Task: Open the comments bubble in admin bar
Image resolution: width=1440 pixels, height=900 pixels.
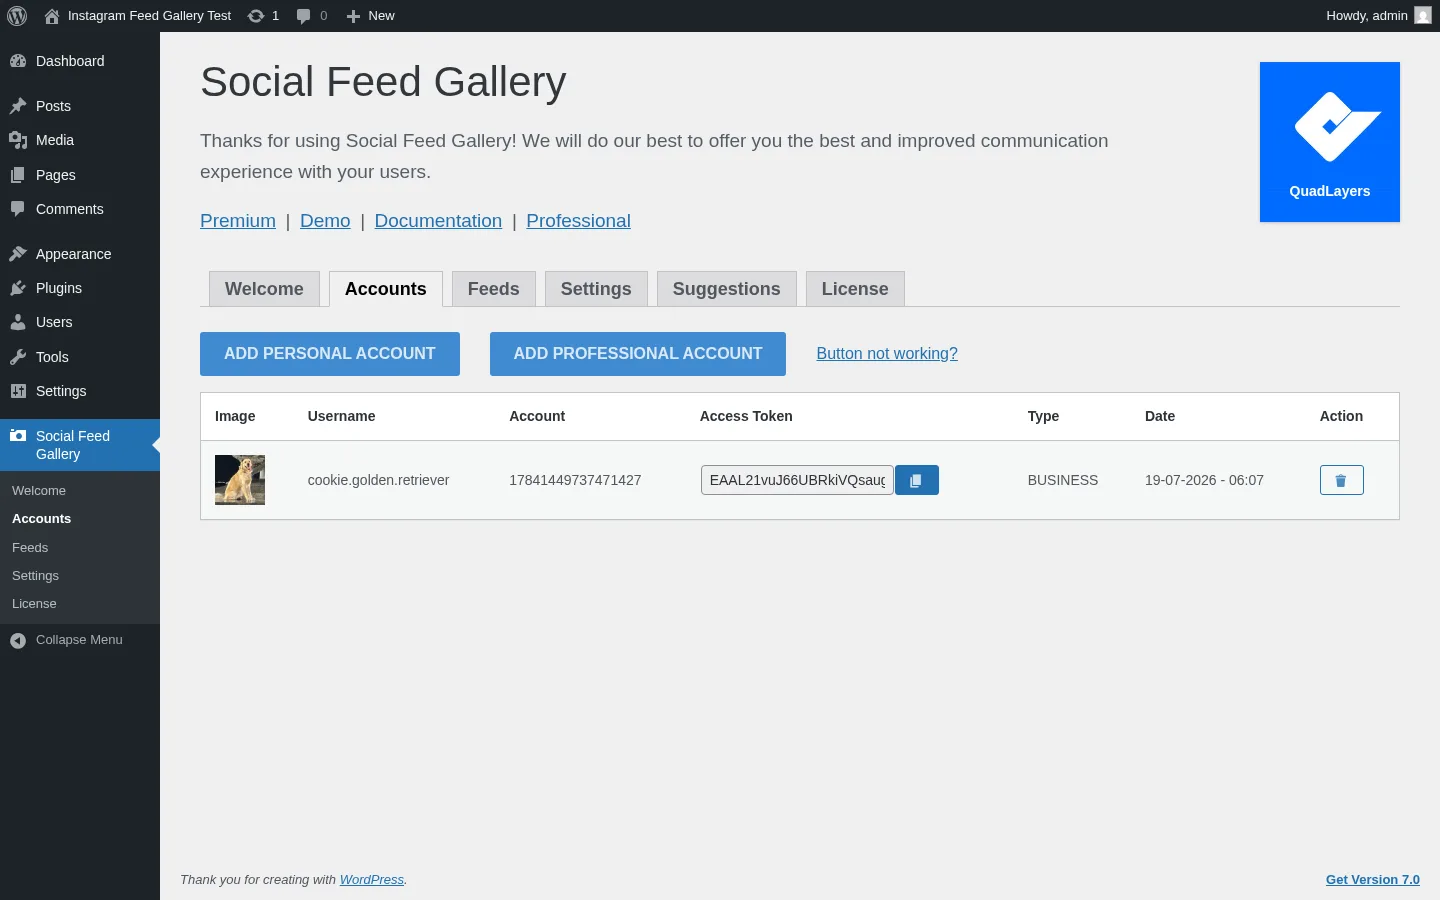Action: click(x=312, y=16)
